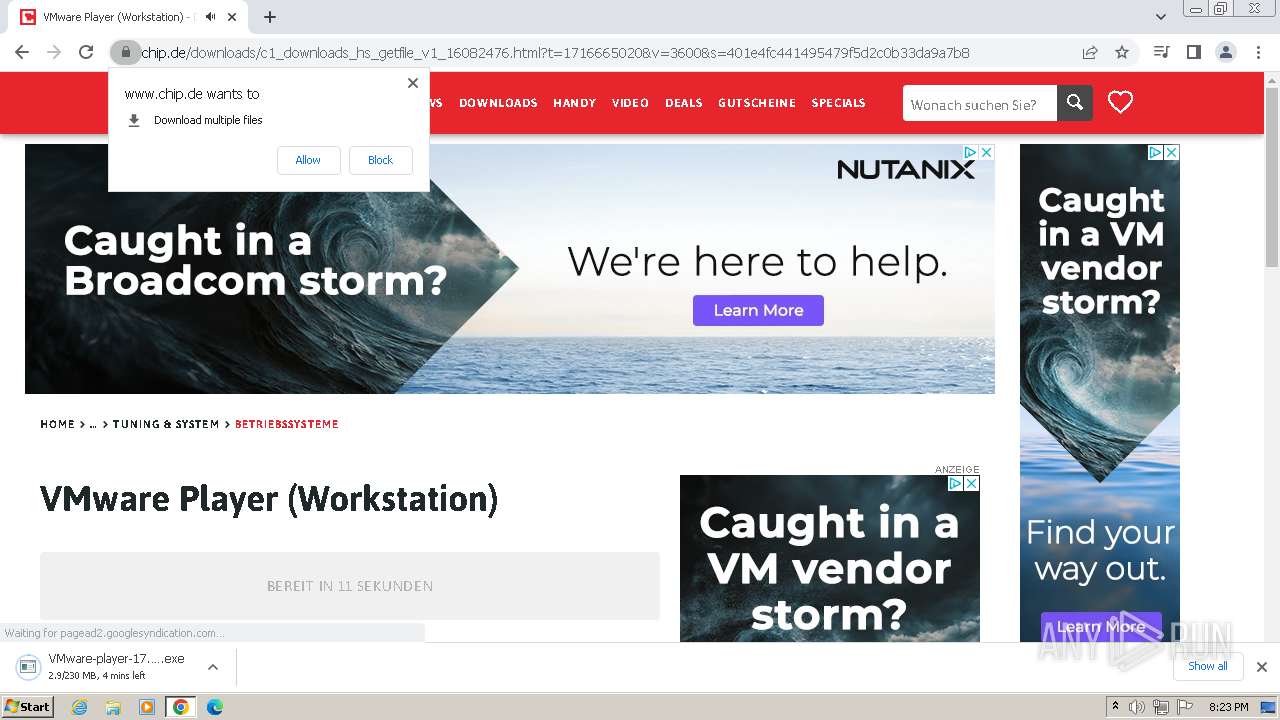The image size is (1280, 720).
Task: Close the top Nutanix banner ad
Action: coord(986,152)
